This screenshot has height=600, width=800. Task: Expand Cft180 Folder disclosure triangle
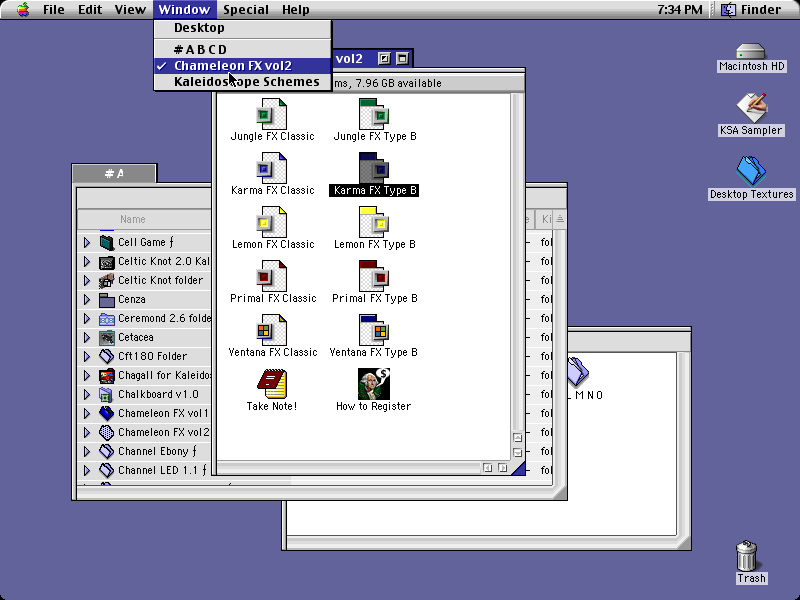(x=87, y=357)
